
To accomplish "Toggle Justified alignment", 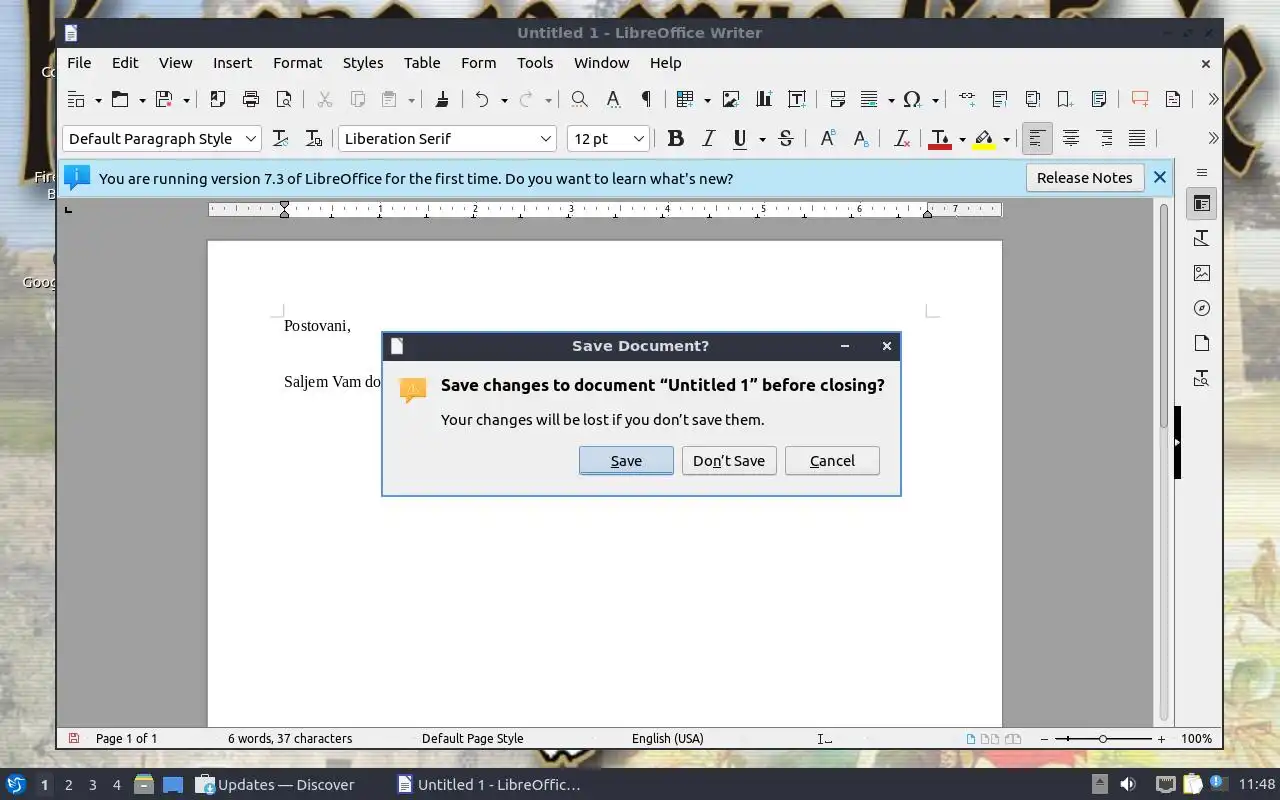I will [x=1137, y=139].
